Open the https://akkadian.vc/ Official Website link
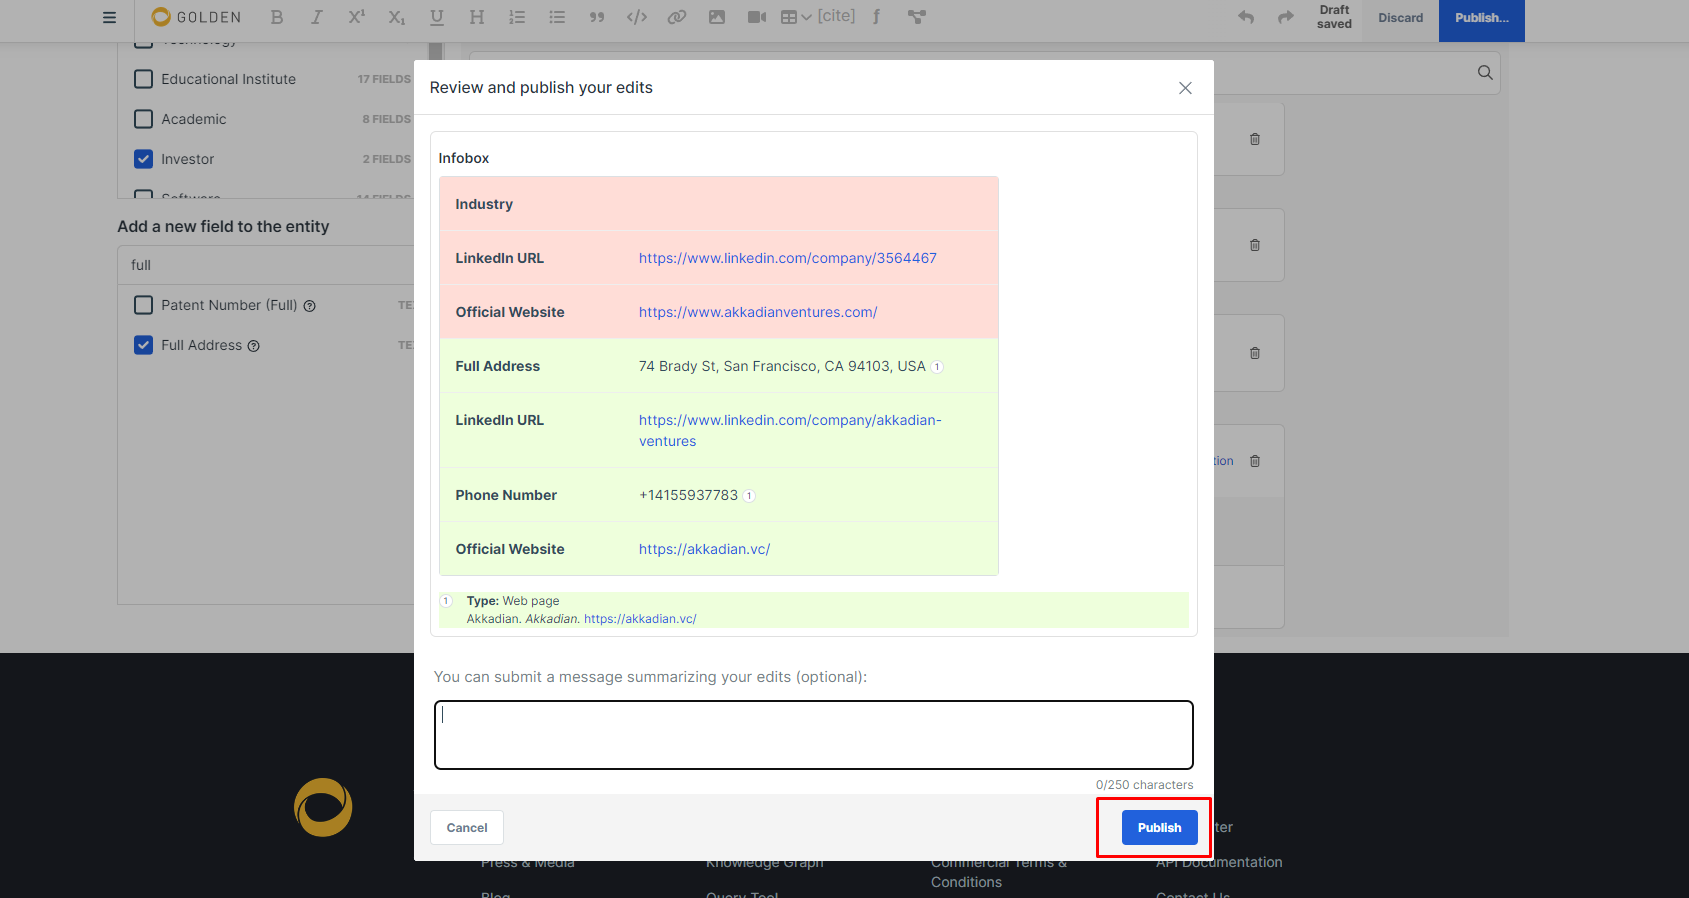Screen dimensions: 1689x898 tap(705, 549)
